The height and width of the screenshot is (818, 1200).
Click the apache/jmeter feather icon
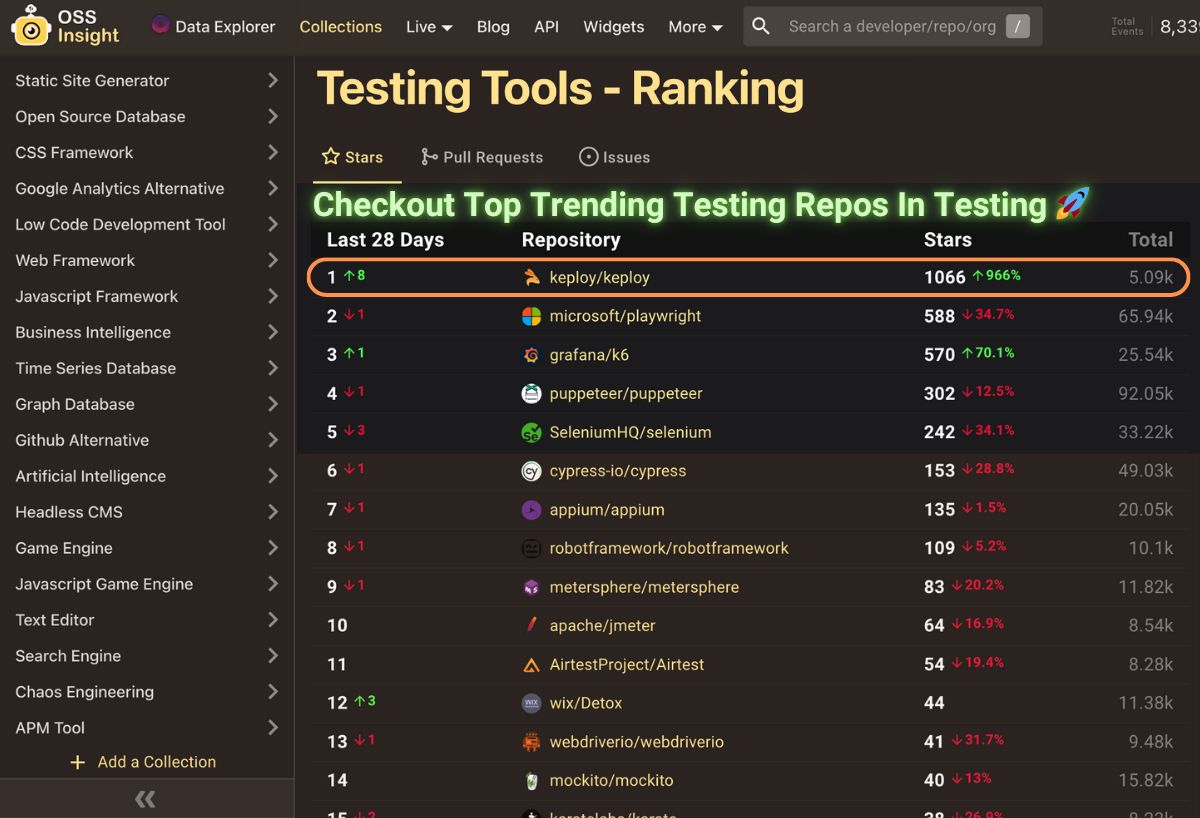[532, 626]
